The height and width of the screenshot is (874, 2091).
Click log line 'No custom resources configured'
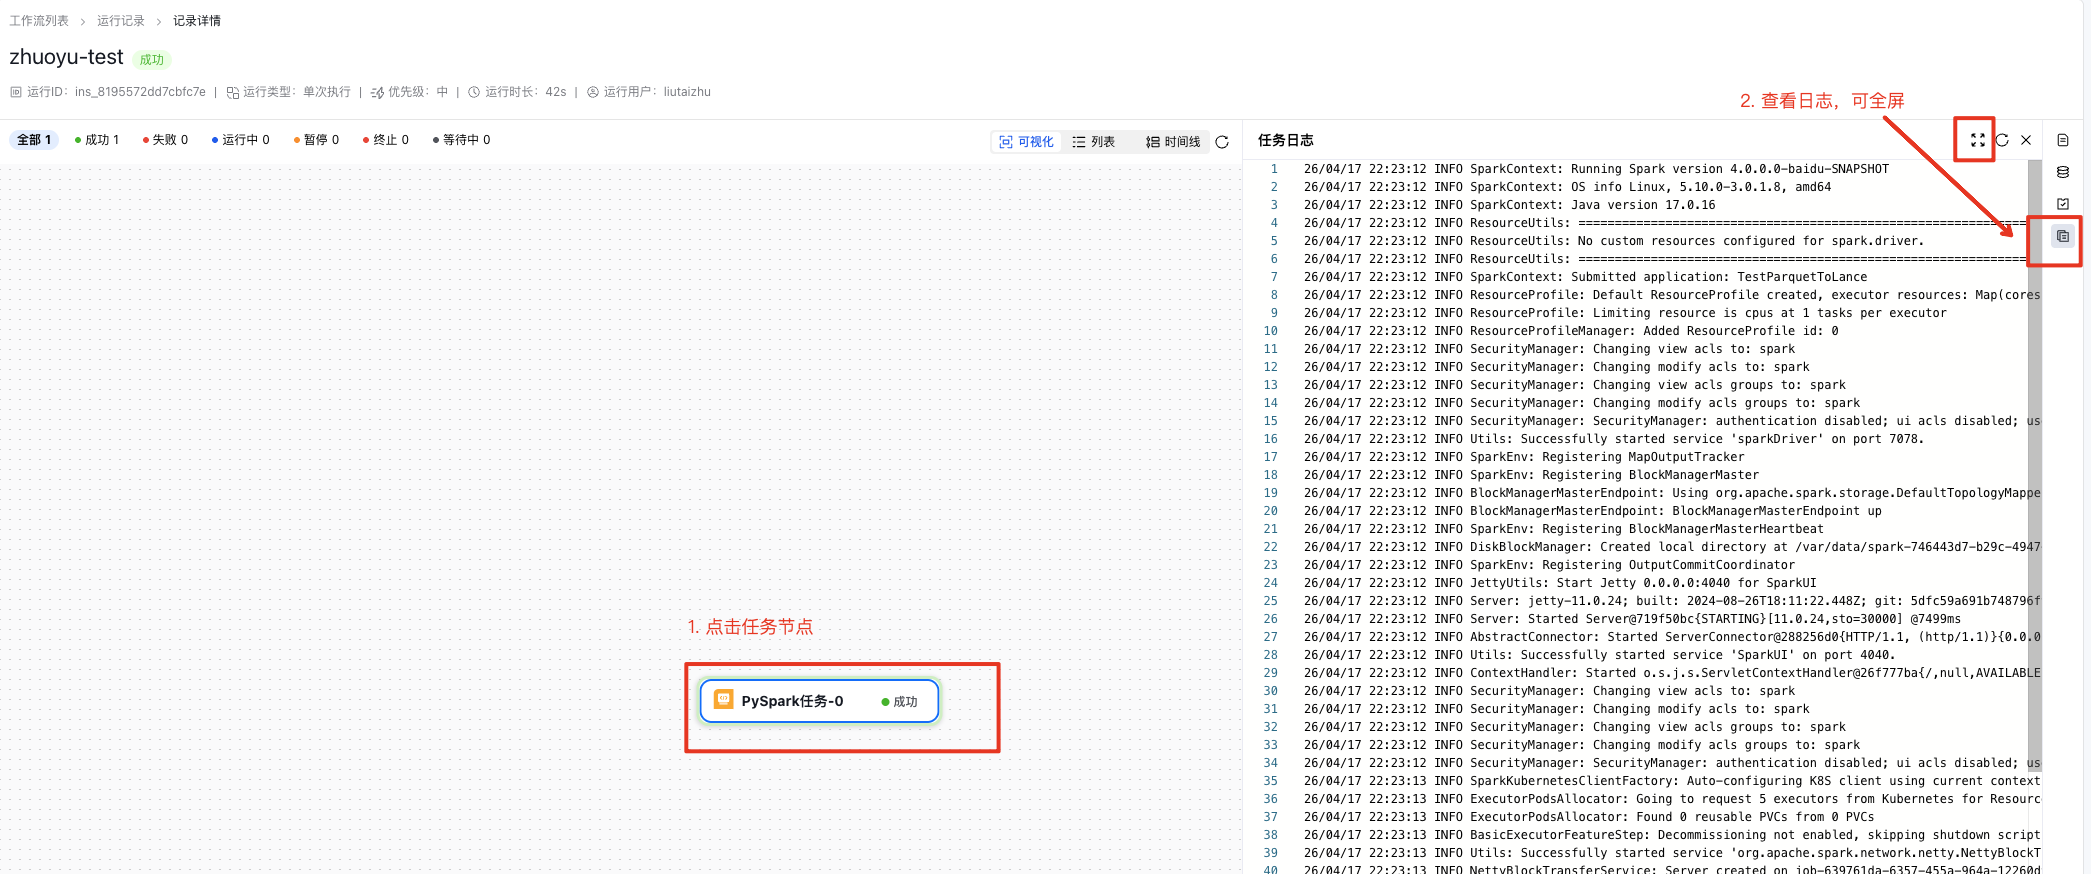coord(1614,241)
